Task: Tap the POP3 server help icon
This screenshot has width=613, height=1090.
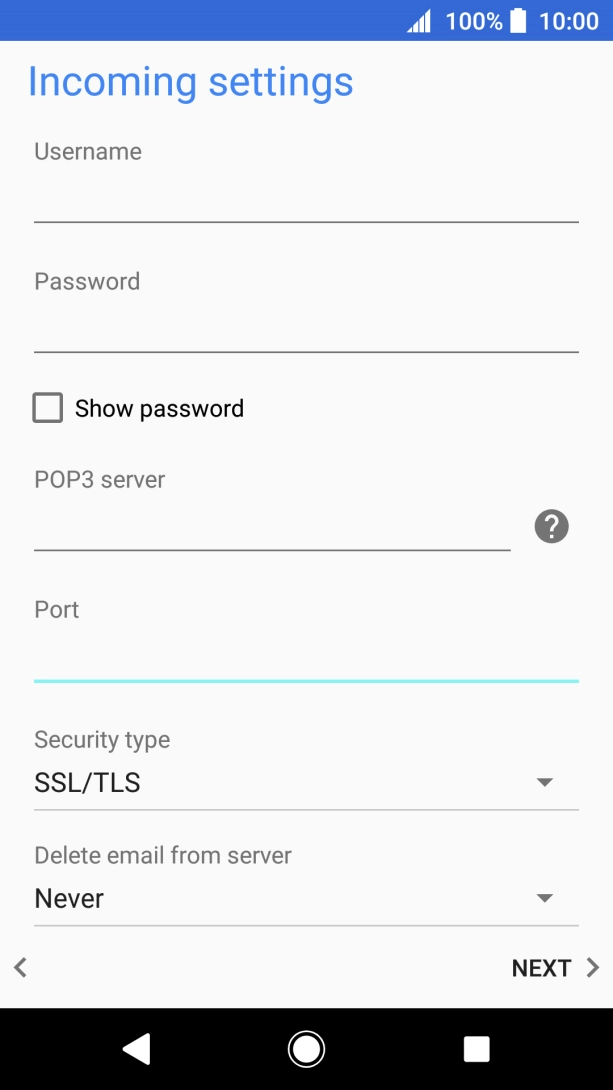Action: 551,526
